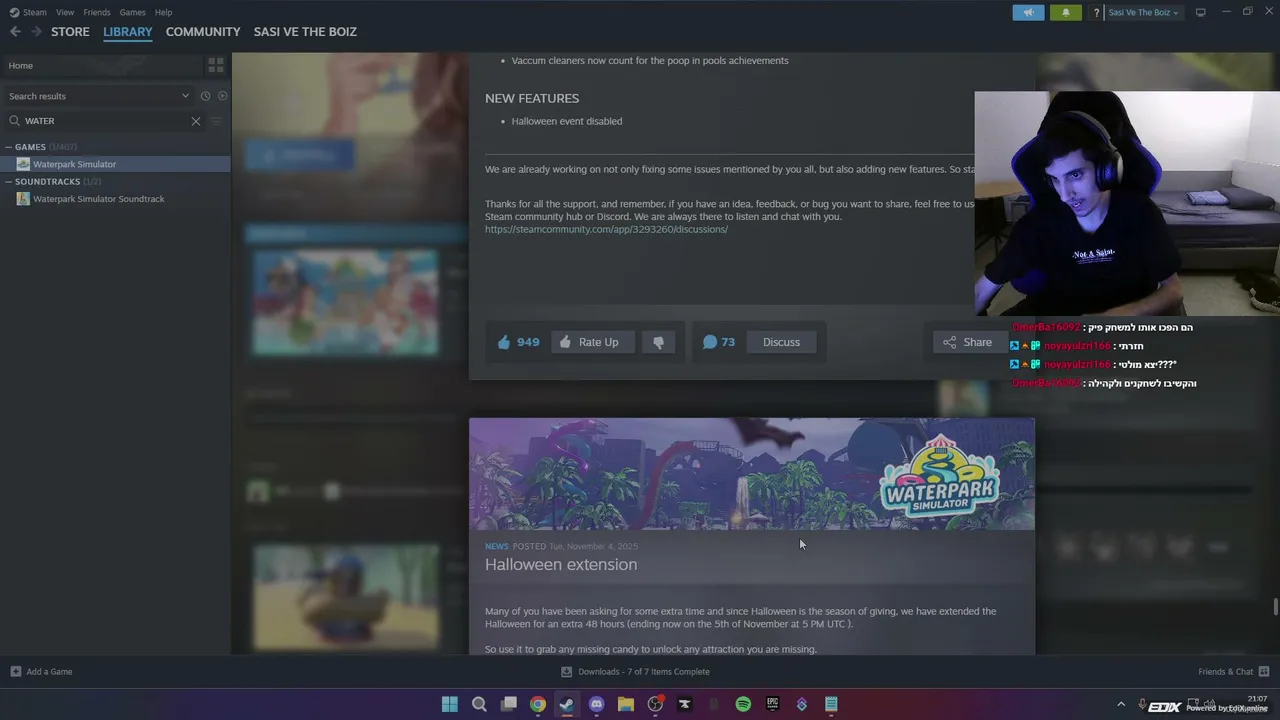Switch to the LIBRARY tab

click(128, 32)
